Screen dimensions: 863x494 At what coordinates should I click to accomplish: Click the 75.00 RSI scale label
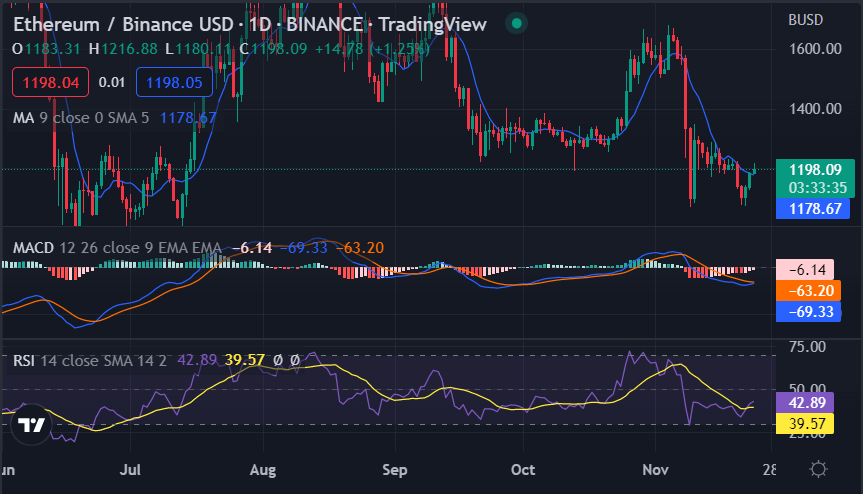pyautogui.click(x=807, y=347)
